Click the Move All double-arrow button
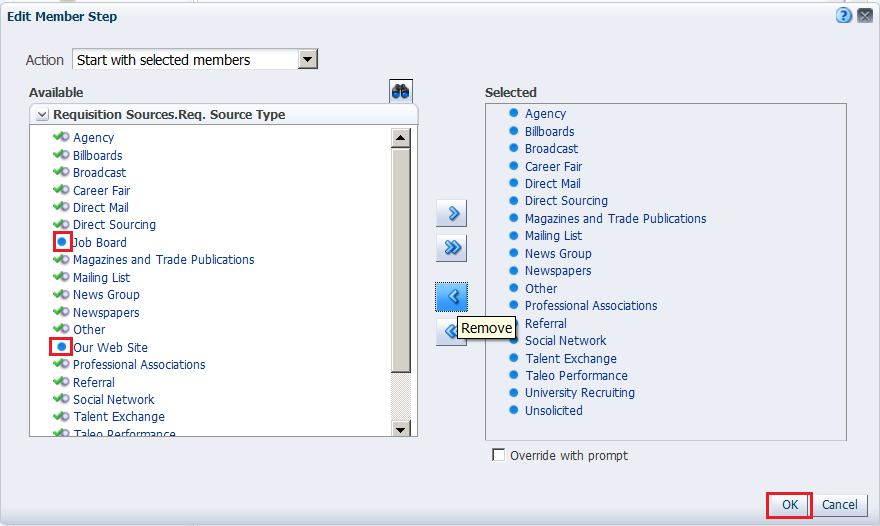 coord(452,248)
